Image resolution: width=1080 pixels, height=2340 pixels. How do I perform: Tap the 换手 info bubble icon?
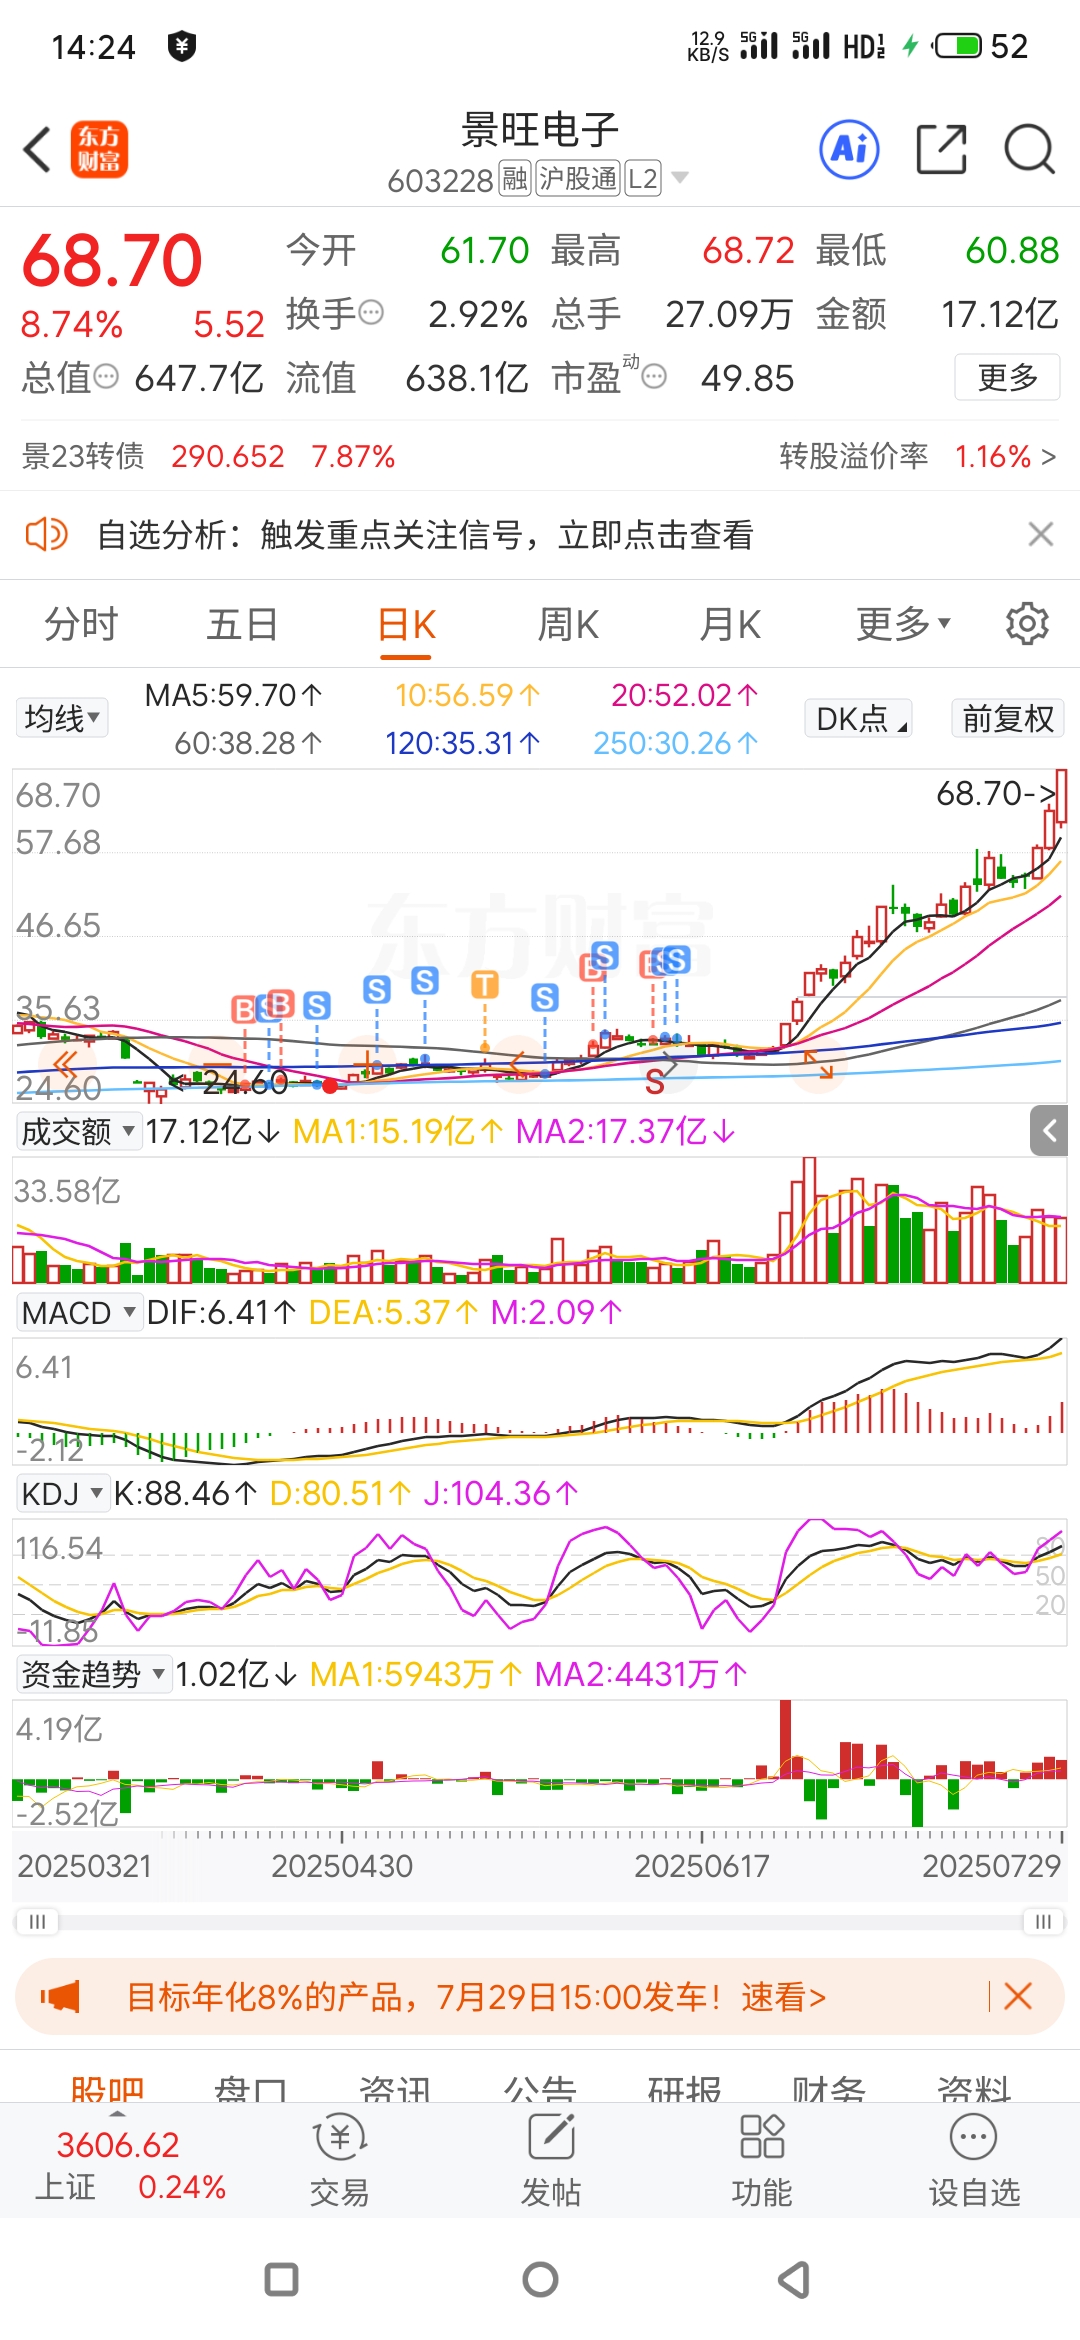pyautogui.click(x=371, y=313)
